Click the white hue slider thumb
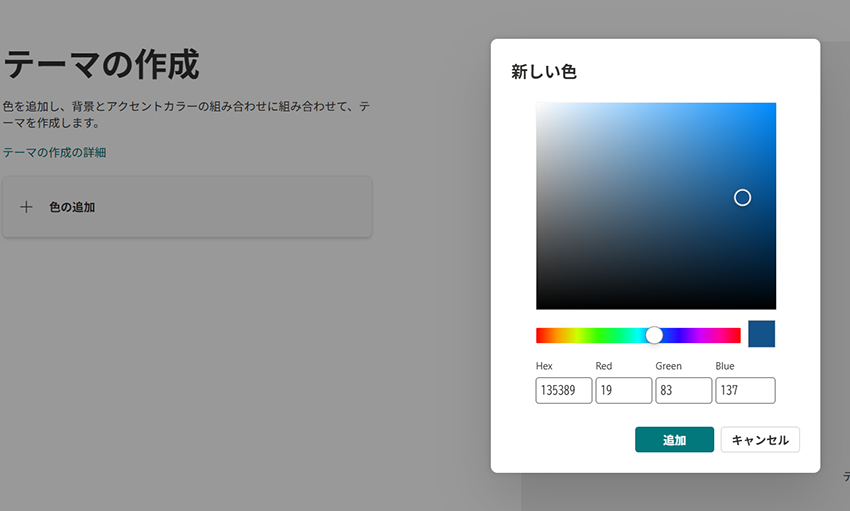Screen dimensions: 850x511 pyautogui.click(x=654, y=335)
